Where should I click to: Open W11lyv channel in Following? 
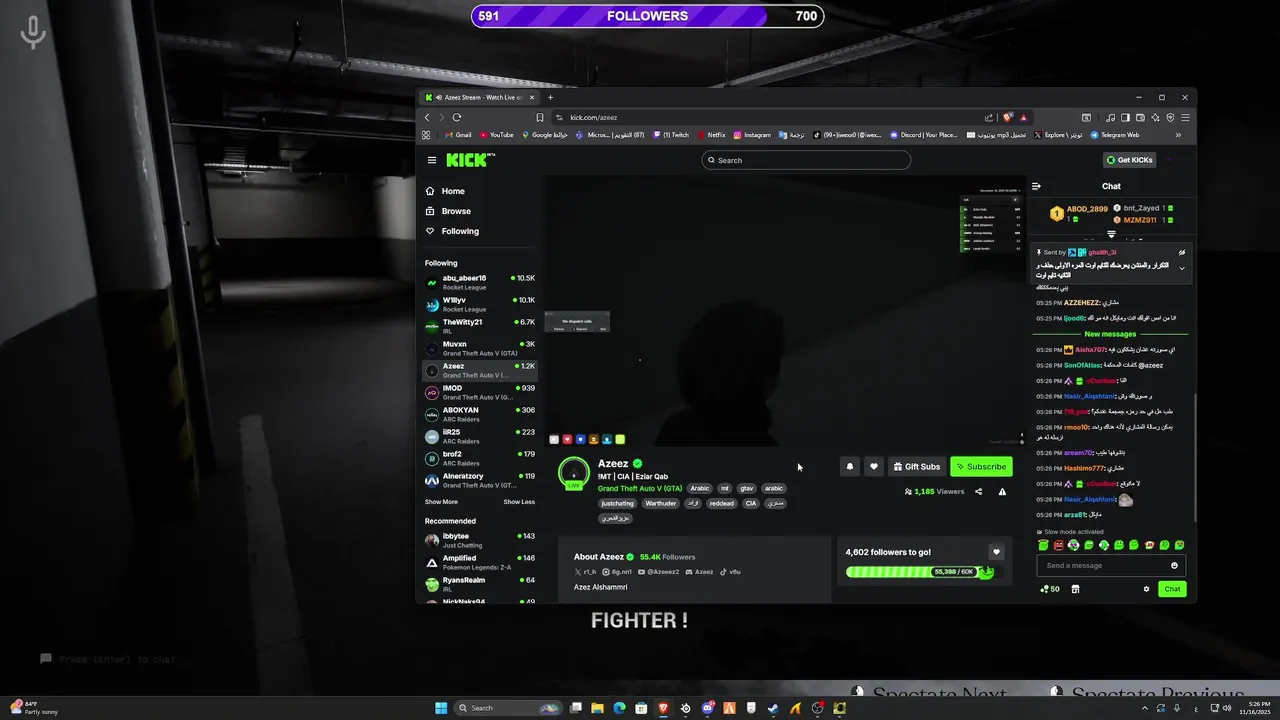point(480,304)
